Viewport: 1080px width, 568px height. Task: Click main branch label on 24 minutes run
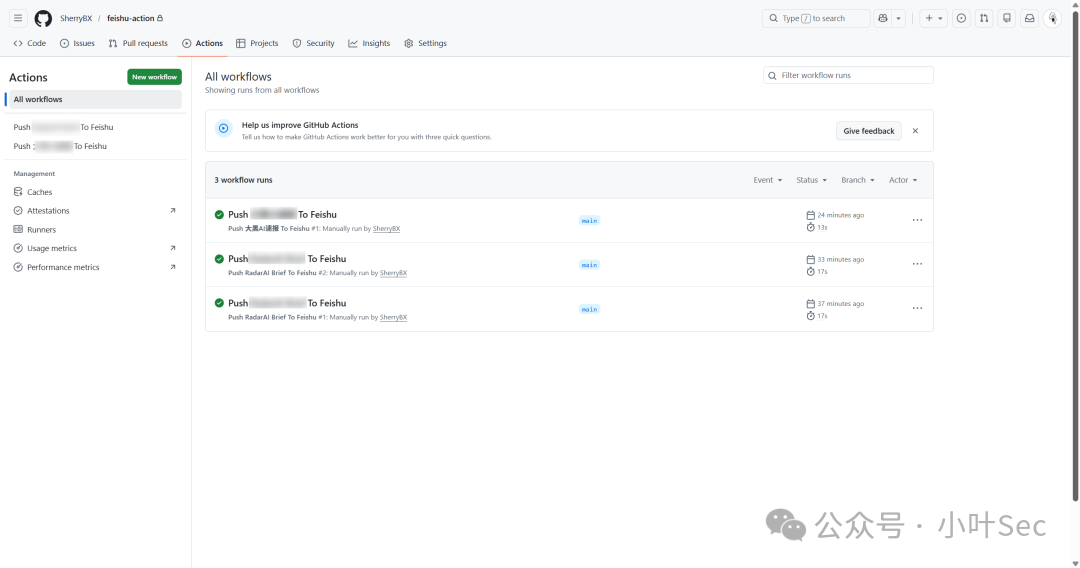(589, 221)
